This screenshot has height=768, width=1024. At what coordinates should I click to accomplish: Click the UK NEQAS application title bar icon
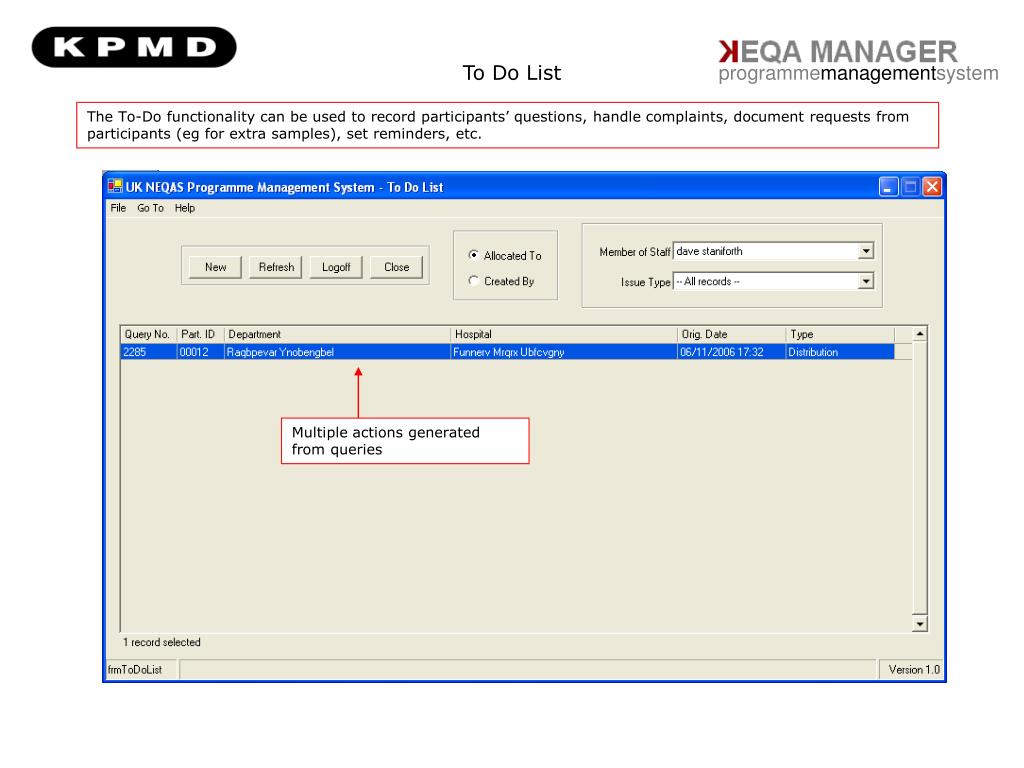pos(115,187)
